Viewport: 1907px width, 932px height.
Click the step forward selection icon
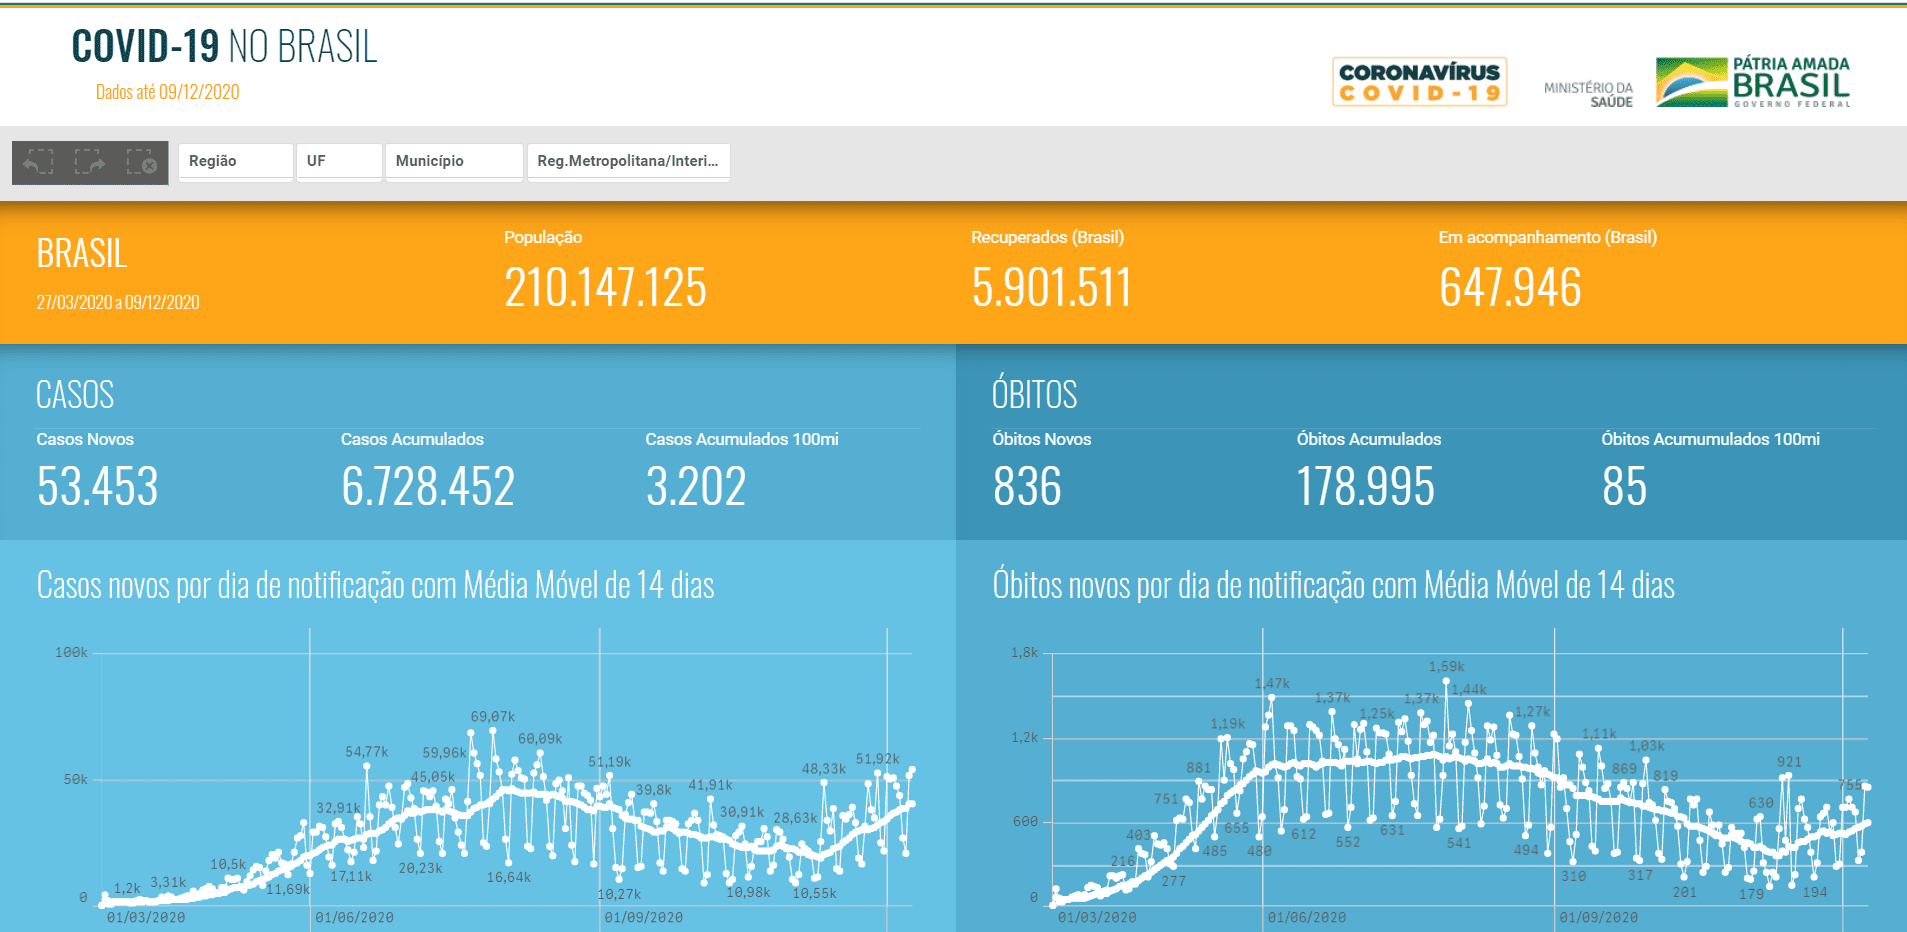pyautogui.click(x=90, y=162)
